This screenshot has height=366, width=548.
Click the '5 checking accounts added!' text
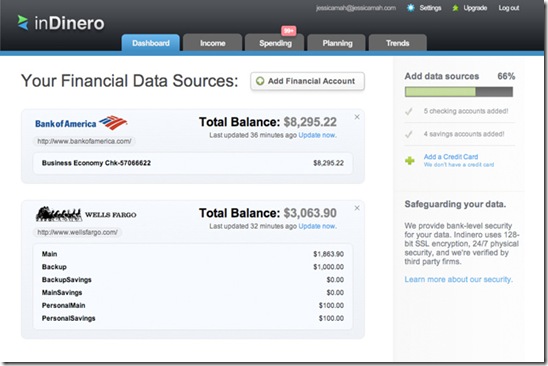click(466, 111)
